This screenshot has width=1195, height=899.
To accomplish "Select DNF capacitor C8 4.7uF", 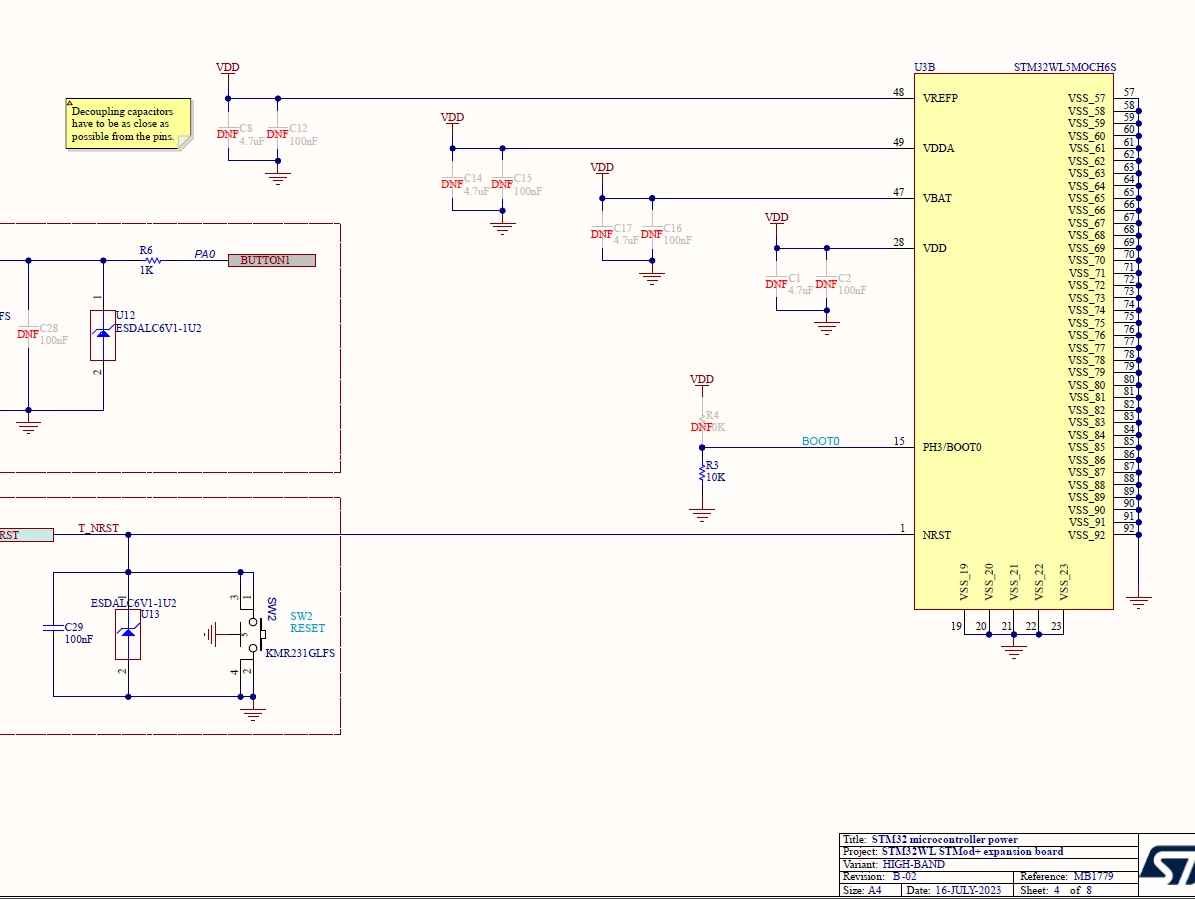I will [228, 134].
